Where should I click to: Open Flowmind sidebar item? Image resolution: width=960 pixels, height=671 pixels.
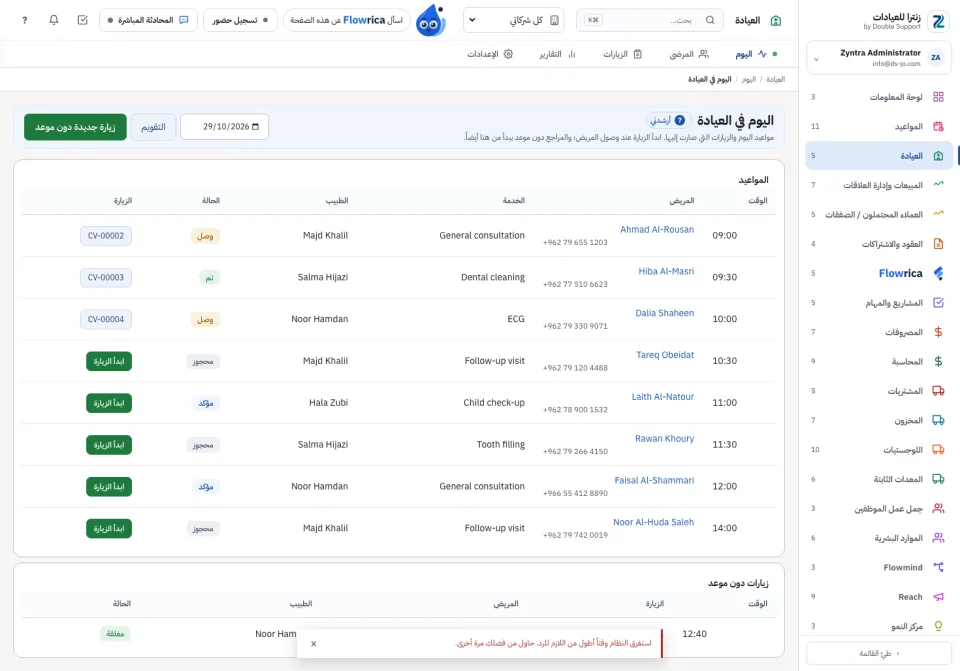879,567
